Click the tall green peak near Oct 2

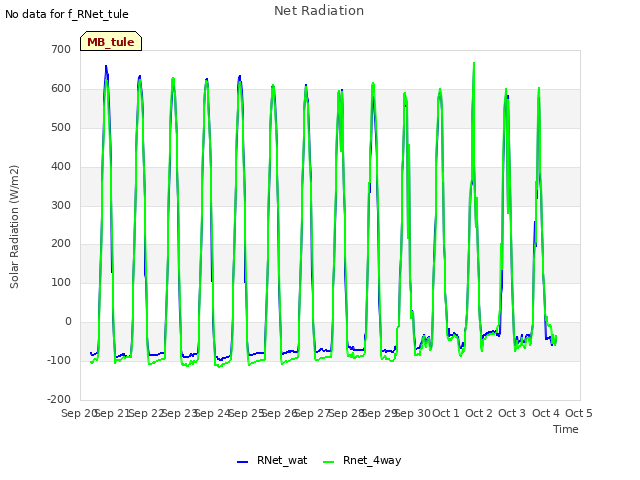click(474, 64)
